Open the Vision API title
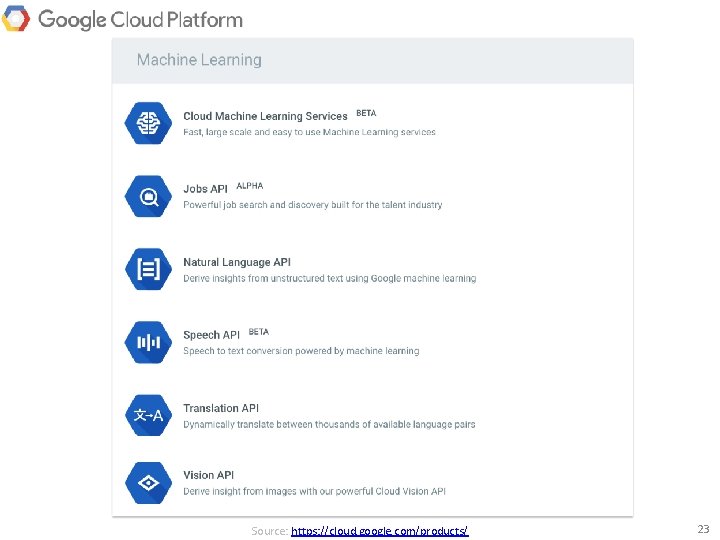Image resolution: width=720 pixels, height=540 pixels. click(208, 475)
